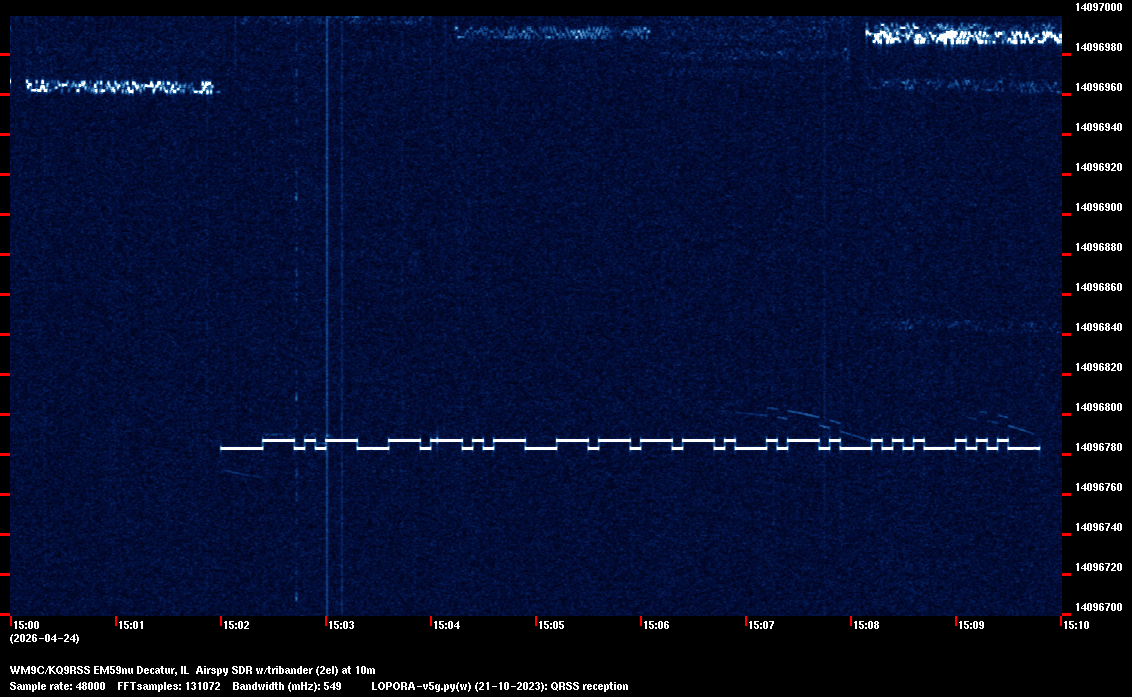The height and width of the screenshot is (697, 1132).
Task: Click the bright vertical line near 15:03
Action: point(328,300)
